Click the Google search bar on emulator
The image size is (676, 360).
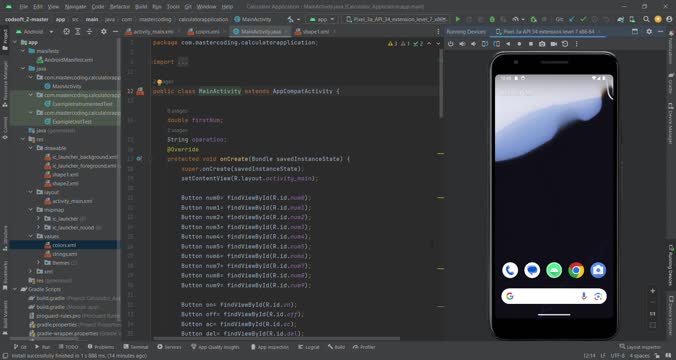(x=554, y=296)
